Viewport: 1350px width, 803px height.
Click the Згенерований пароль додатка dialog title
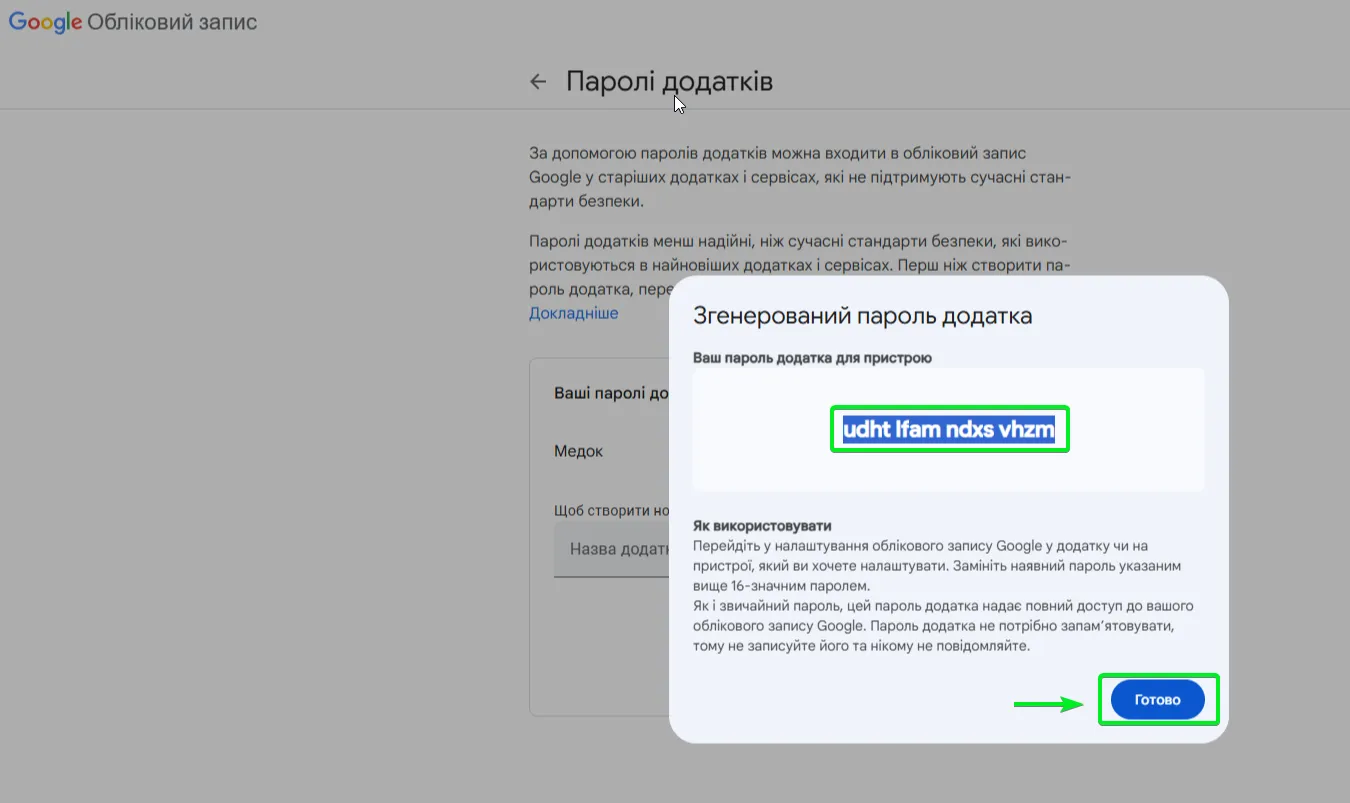pyautogui.click(x=863, y=316)
